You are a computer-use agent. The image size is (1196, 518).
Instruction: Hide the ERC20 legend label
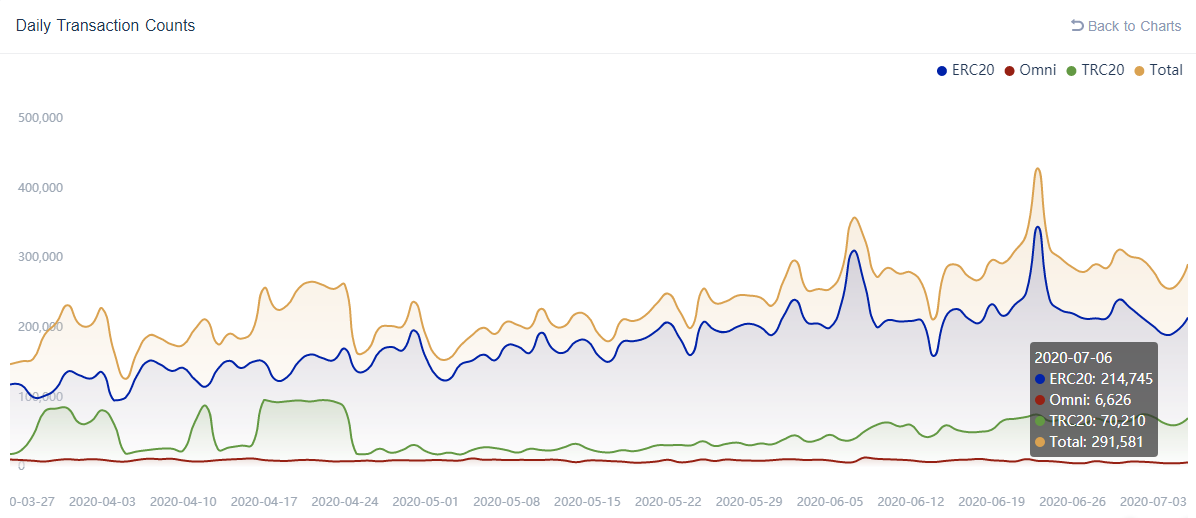[973, 70]
